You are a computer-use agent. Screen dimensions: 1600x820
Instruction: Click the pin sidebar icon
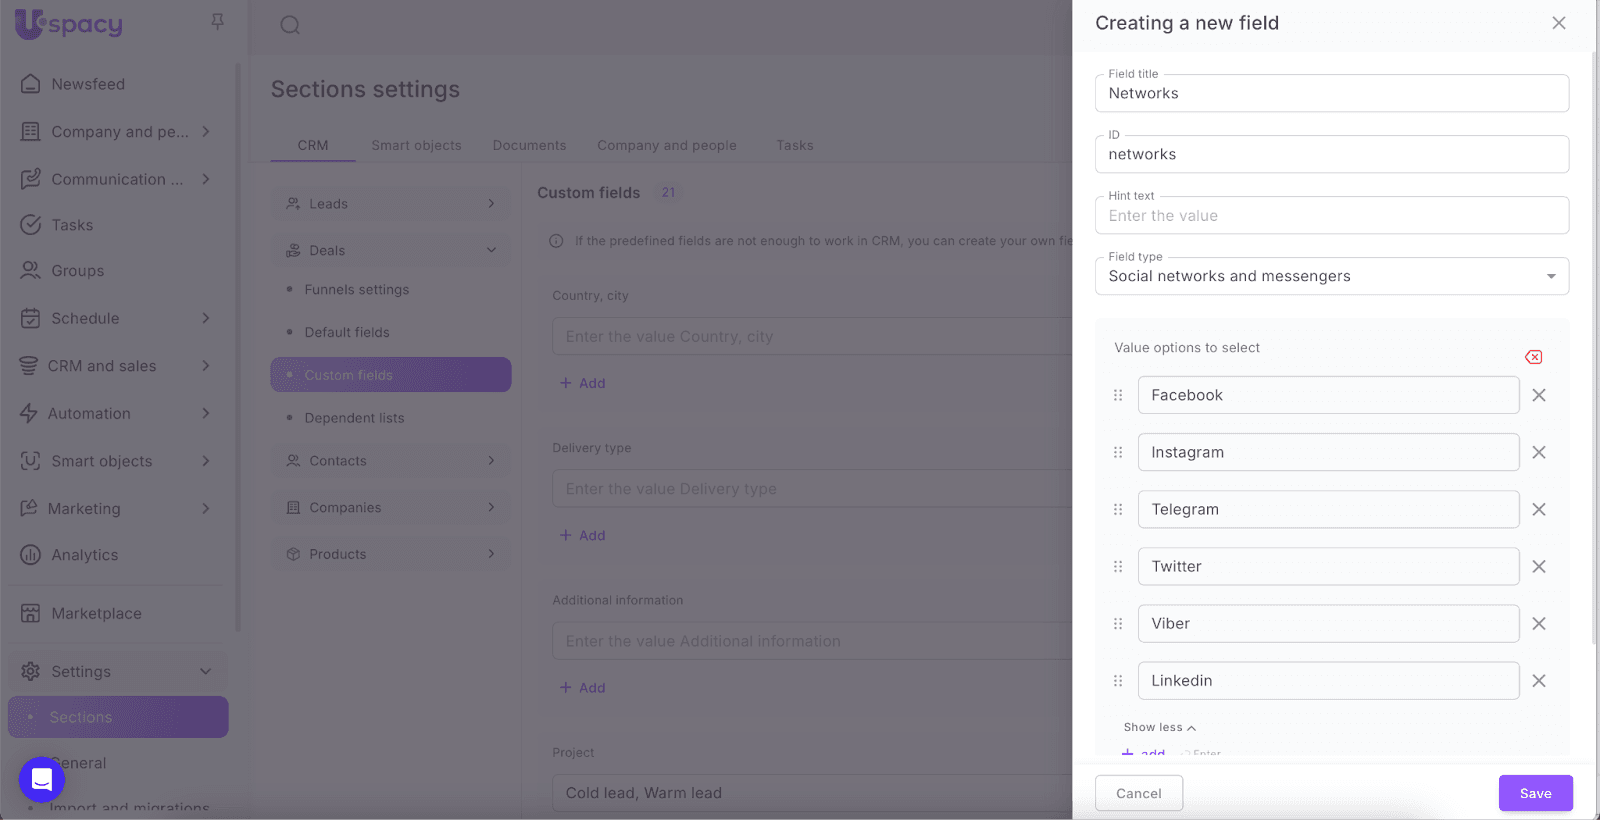[x=217, y=22]
